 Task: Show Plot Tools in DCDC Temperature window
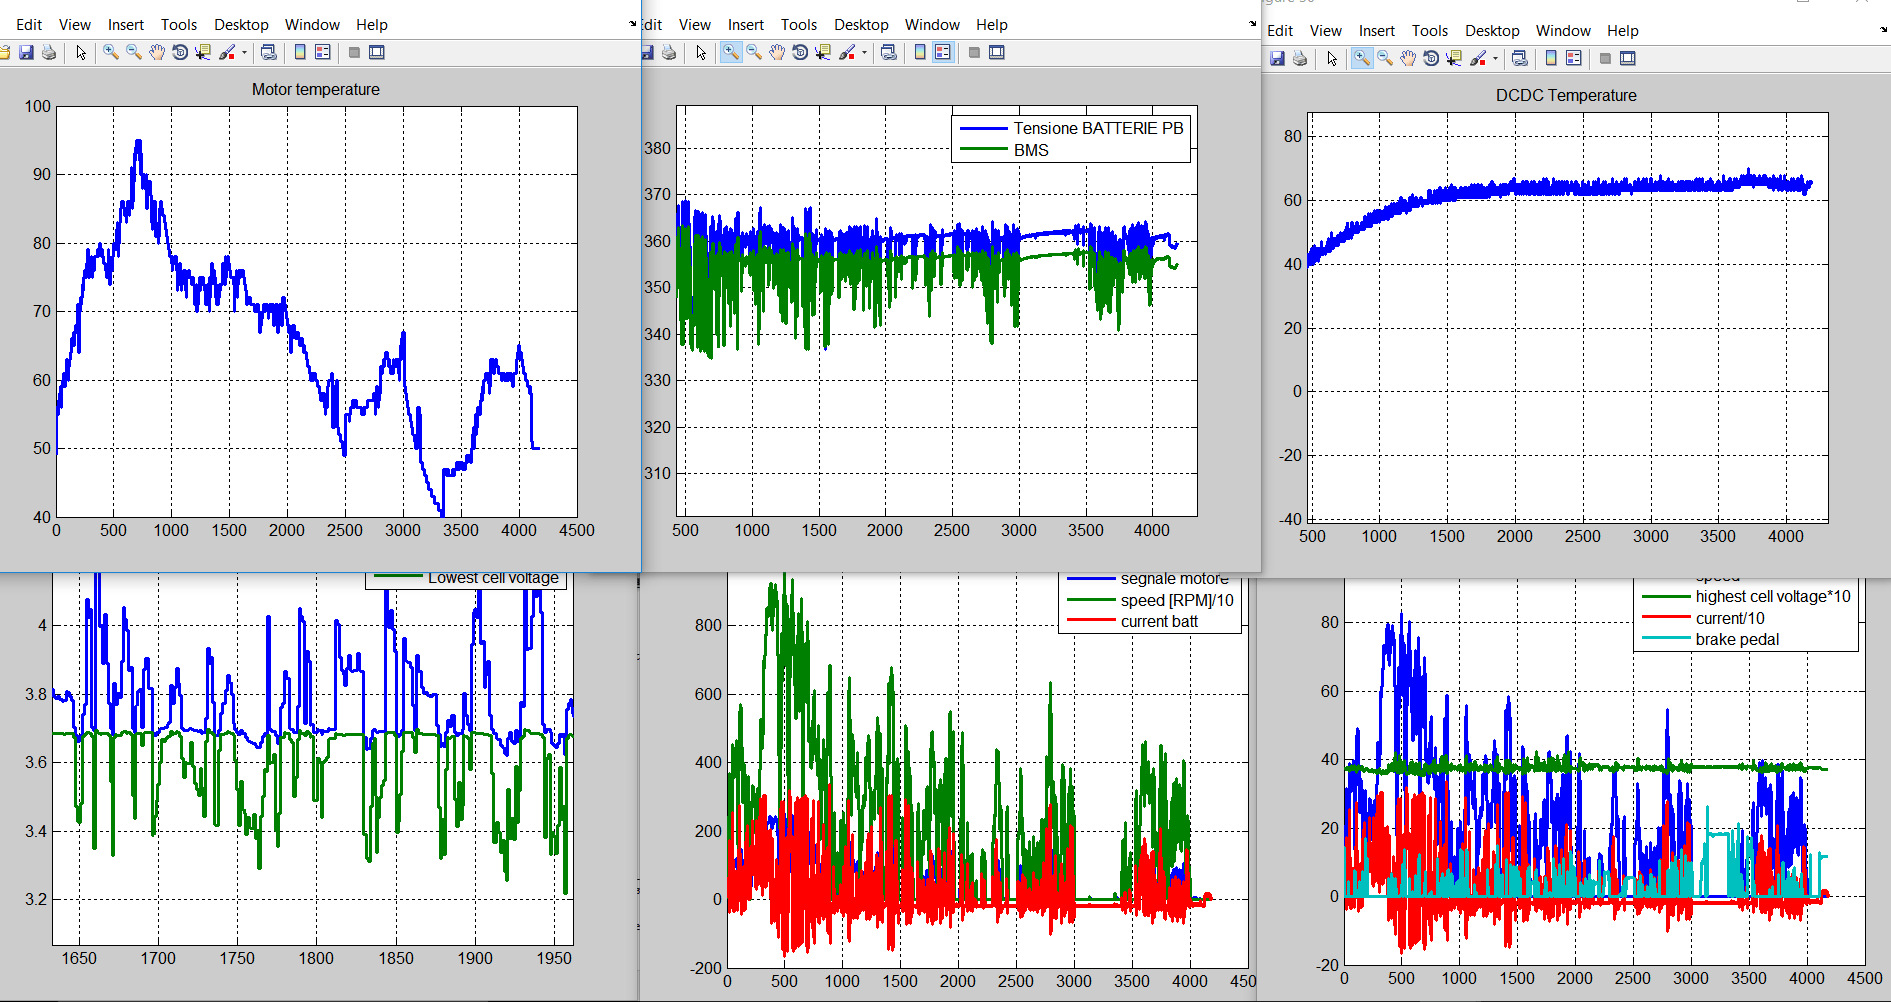1628,59
